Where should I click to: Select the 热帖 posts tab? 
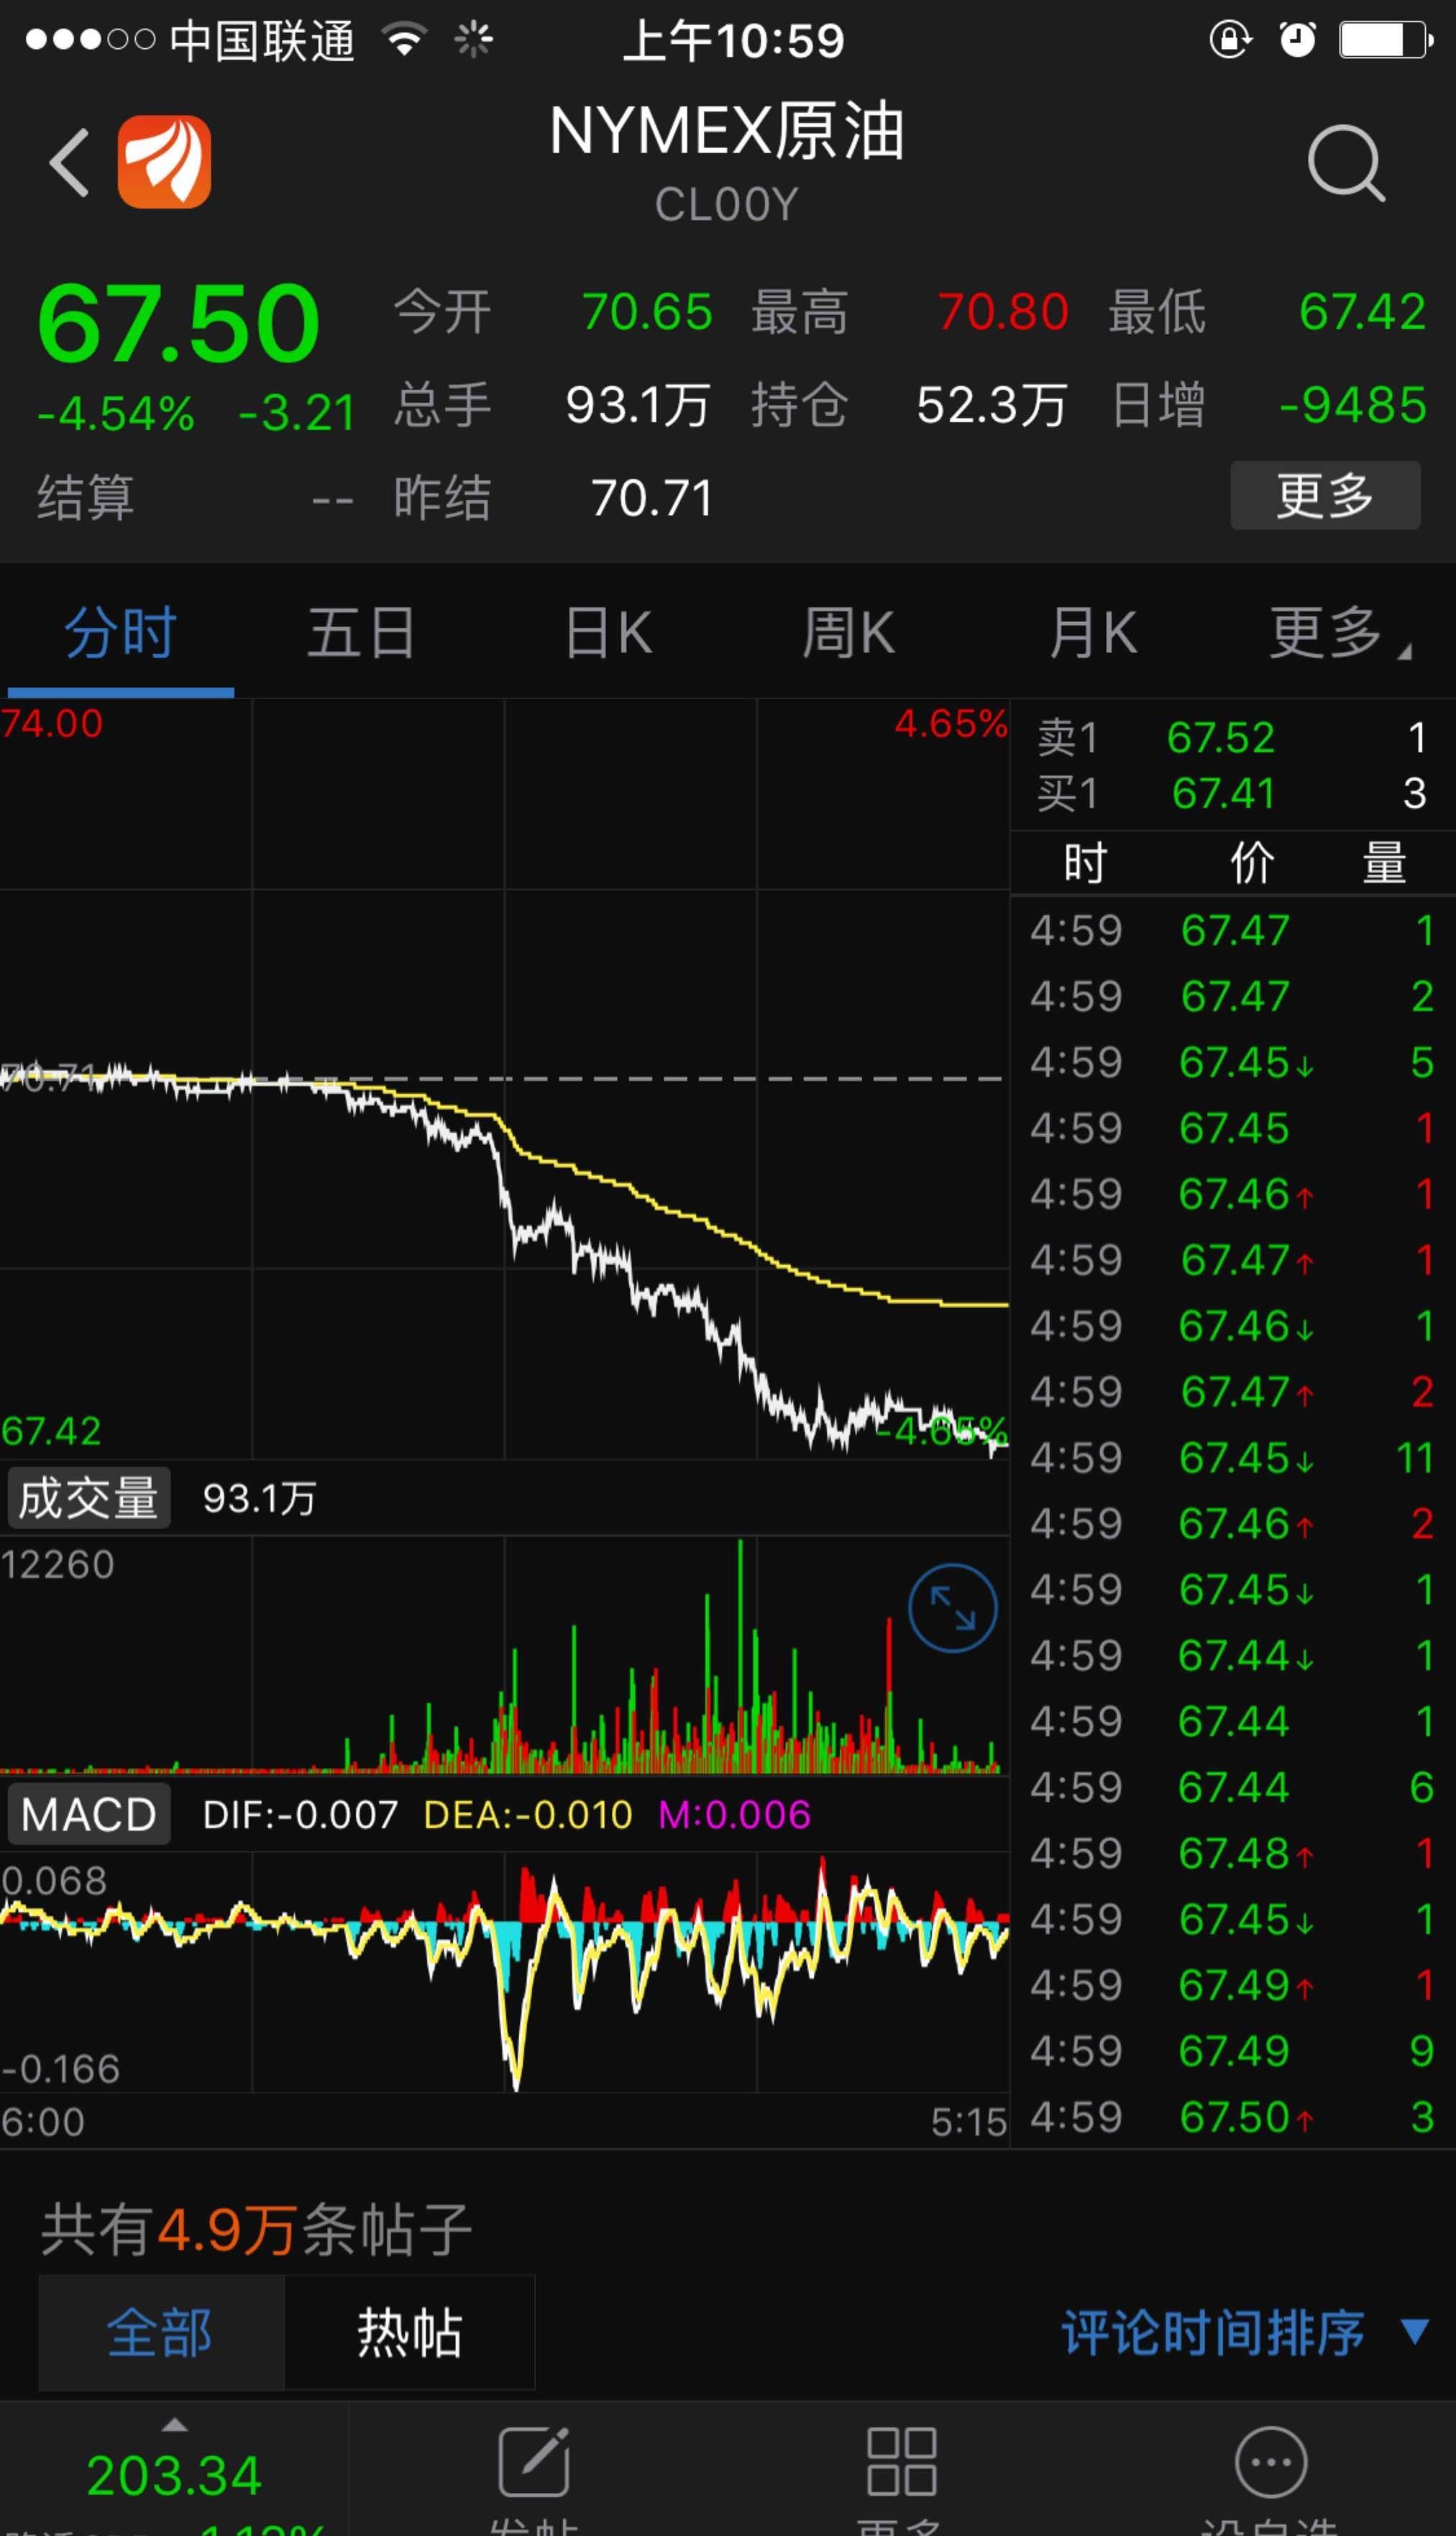[410, 2332]
